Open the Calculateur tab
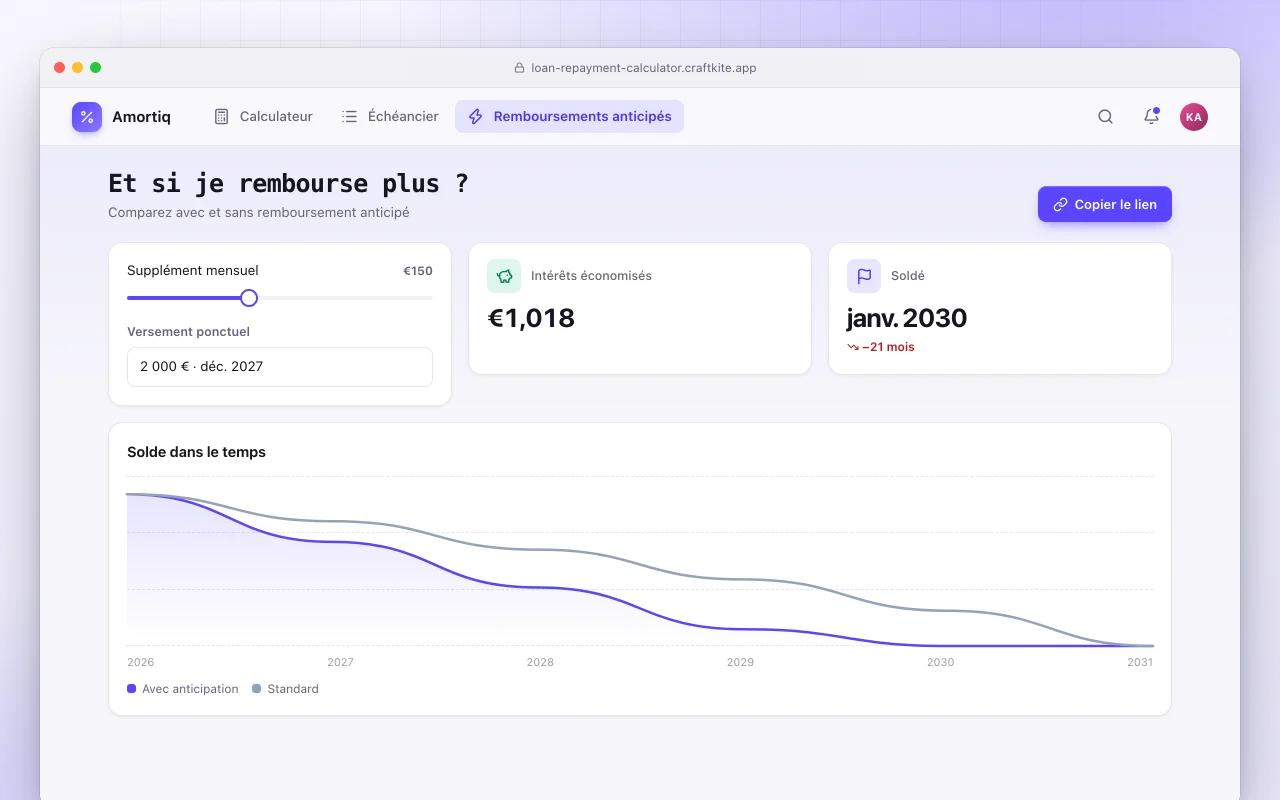Image resolution: width=1280 pixels, height=800 pixels. coord(263,117)
